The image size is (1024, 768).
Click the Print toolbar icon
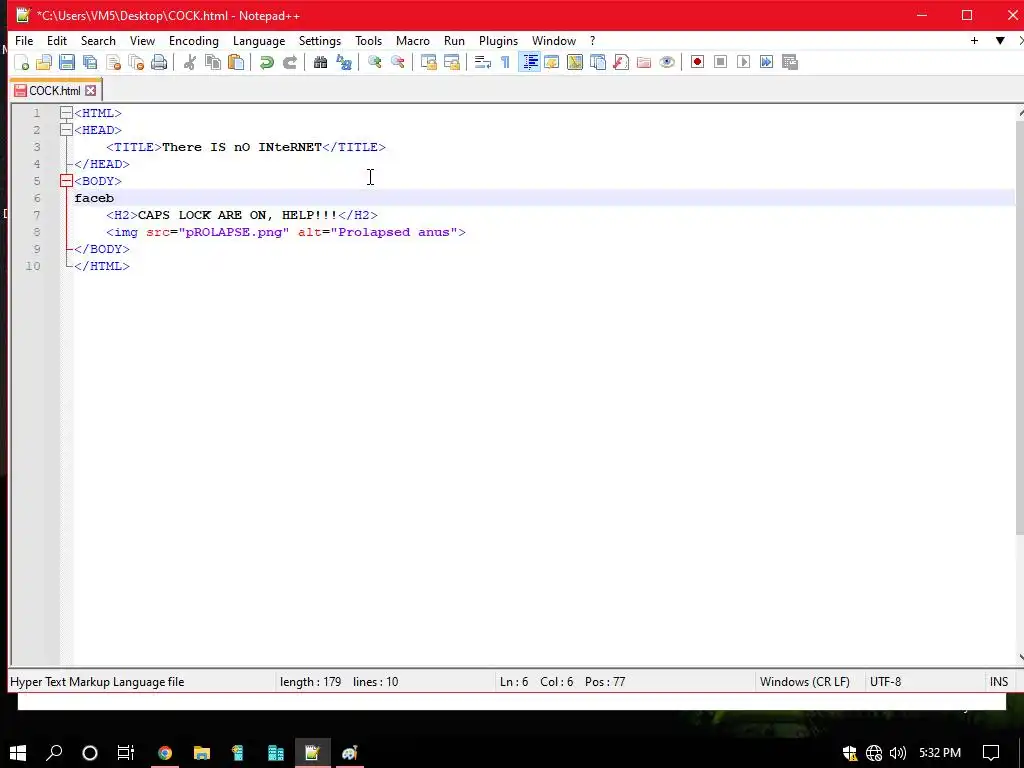tap(159, 62)
